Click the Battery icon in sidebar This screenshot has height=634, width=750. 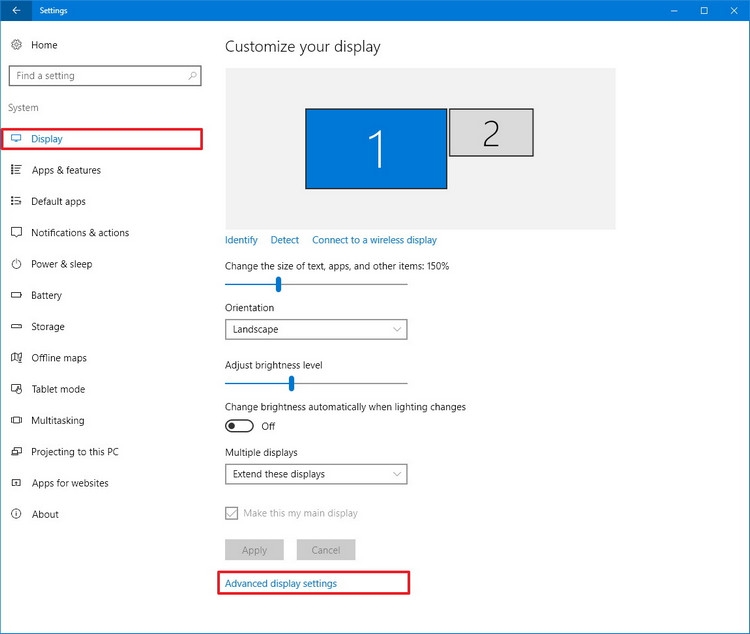(x=16, y=295)
